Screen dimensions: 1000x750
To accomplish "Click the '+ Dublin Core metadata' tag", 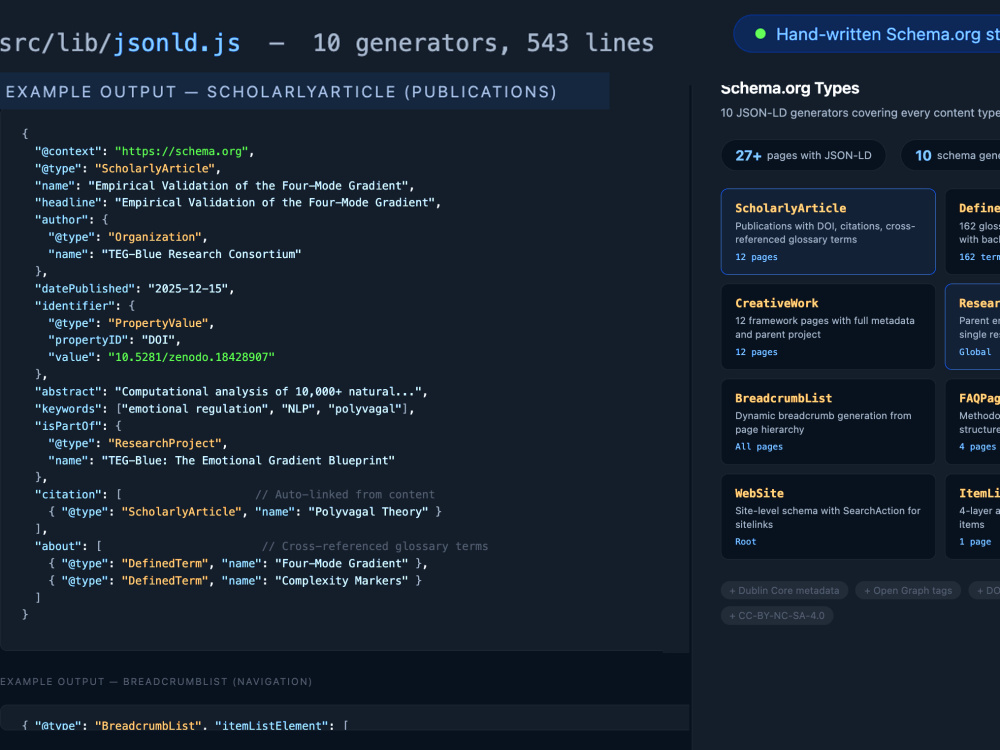I will tap(784, 591).
